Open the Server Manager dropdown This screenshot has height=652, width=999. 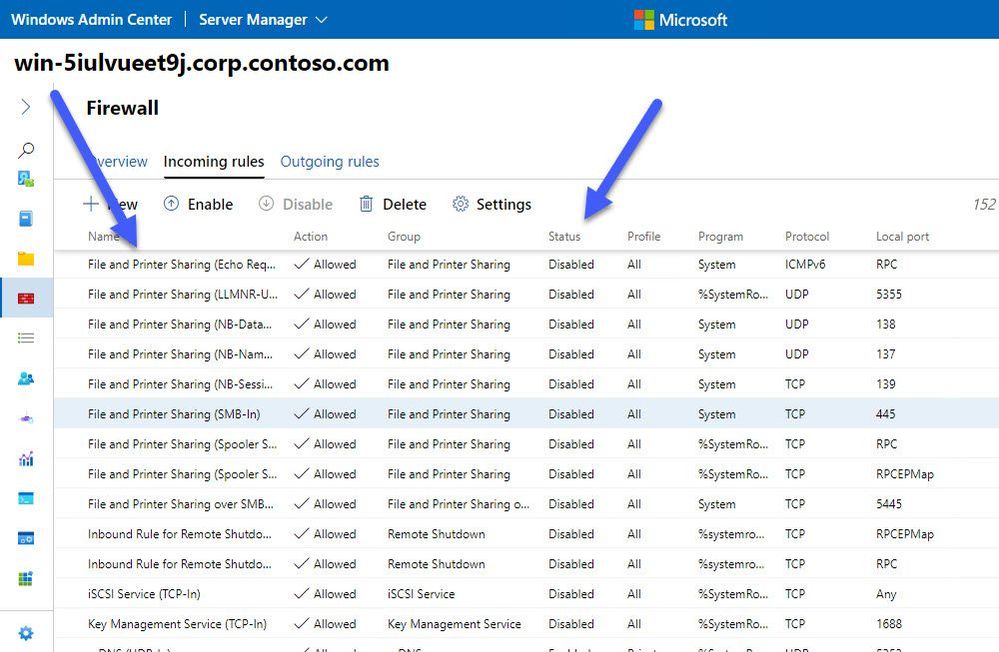point(263,20)
